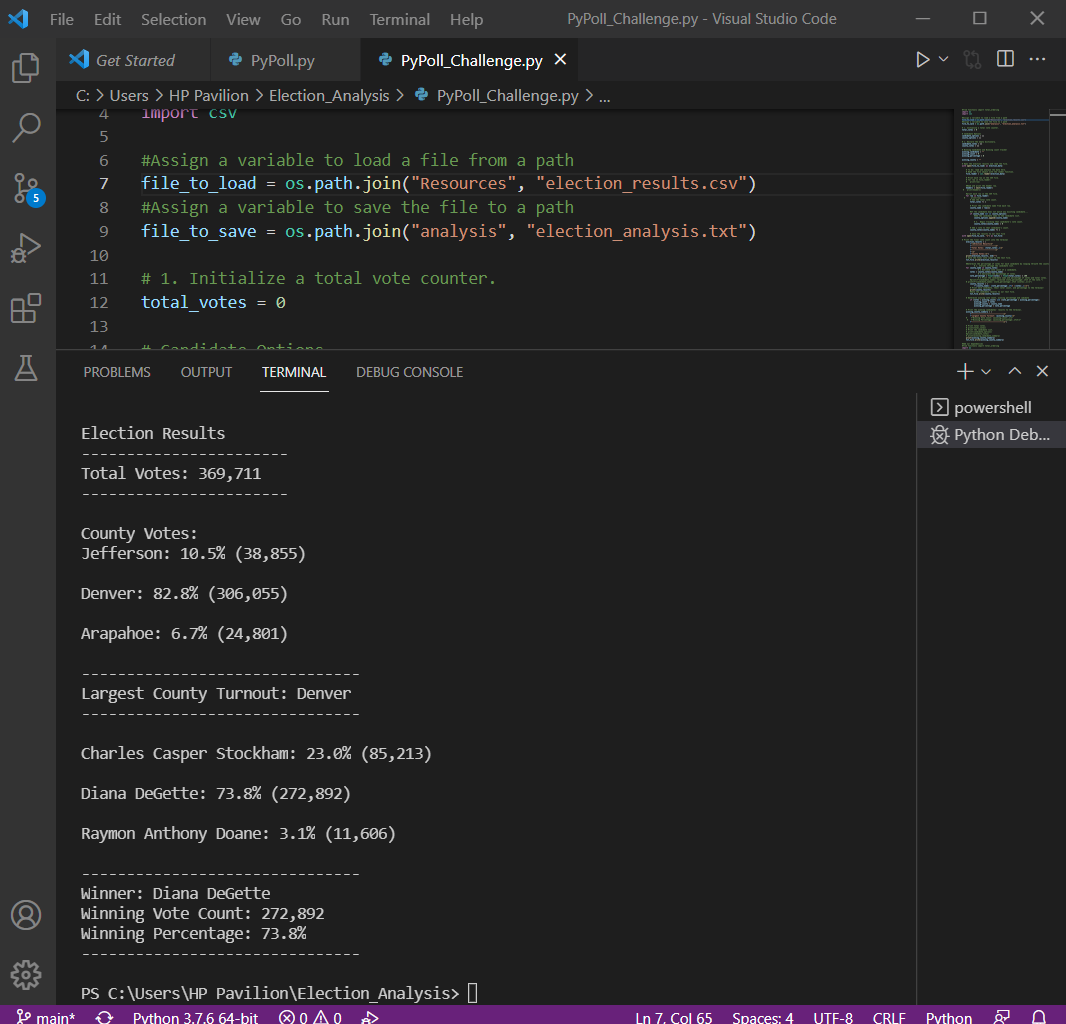The image size is (1066, 1024).
Task: Open the File menu
Action: (x=61, y=19)
